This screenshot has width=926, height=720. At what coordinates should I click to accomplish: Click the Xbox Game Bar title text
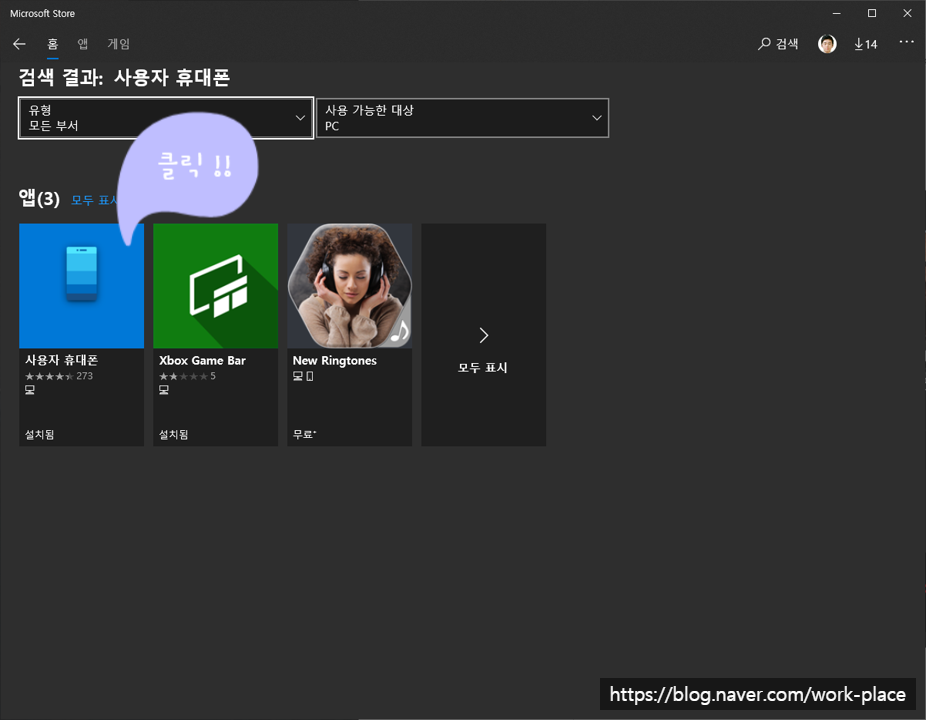[202, 360]
